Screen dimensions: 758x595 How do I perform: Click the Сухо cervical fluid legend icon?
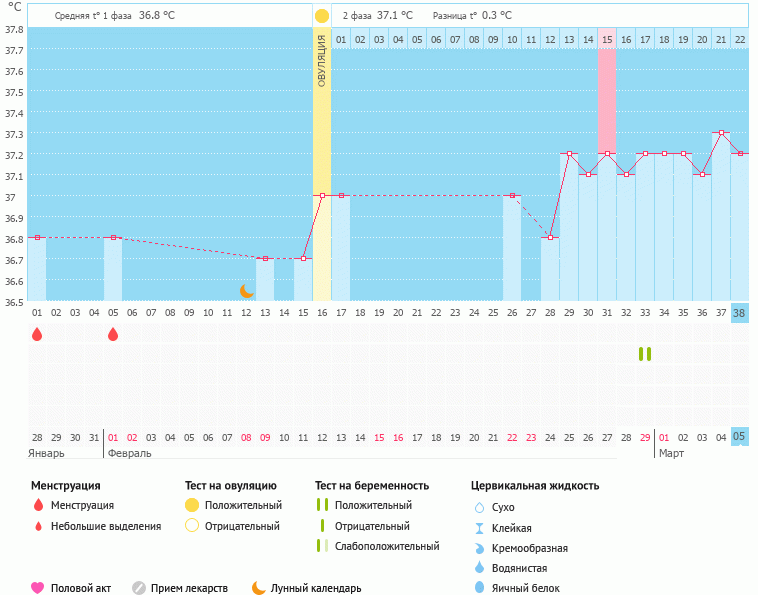coord(479,508)
